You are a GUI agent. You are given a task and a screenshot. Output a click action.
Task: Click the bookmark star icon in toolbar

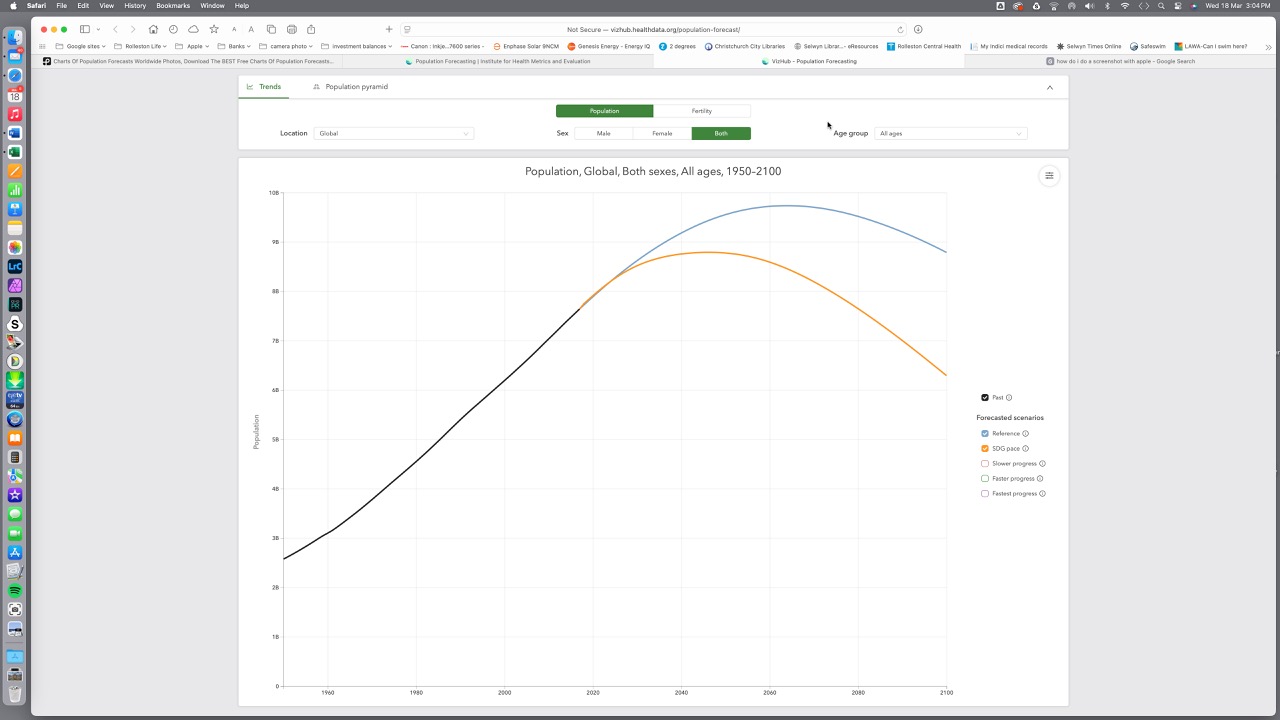tap(213, 29)
